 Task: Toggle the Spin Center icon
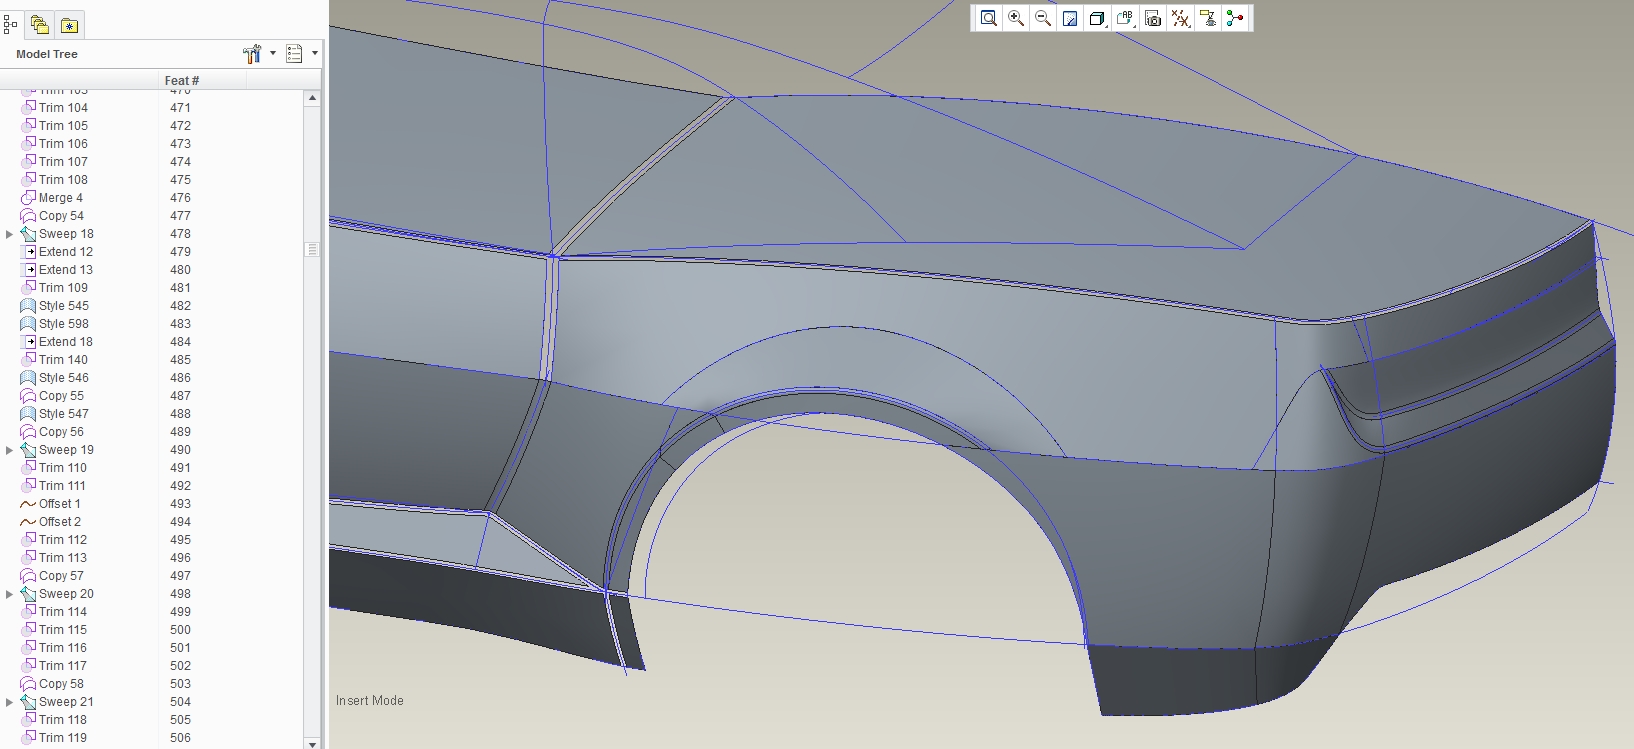pyautogui.click(x=1235, y=18)
